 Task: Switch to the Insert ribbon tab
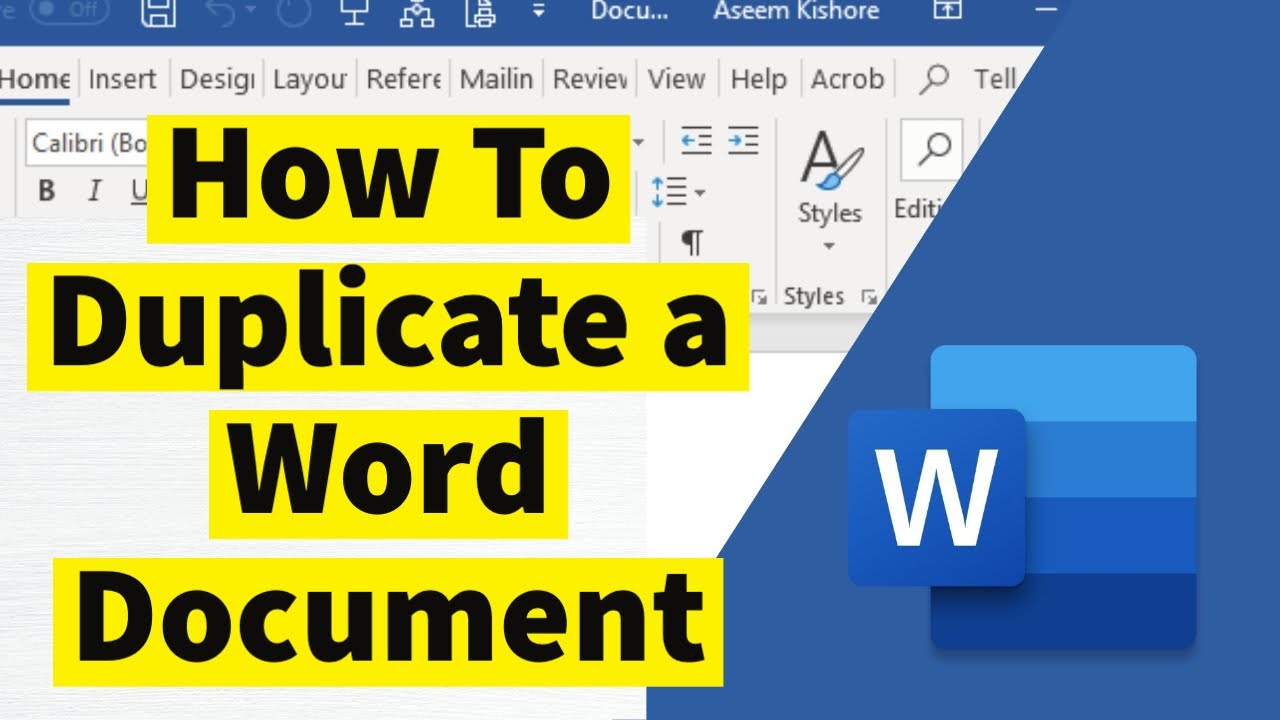tap(122, 78)
